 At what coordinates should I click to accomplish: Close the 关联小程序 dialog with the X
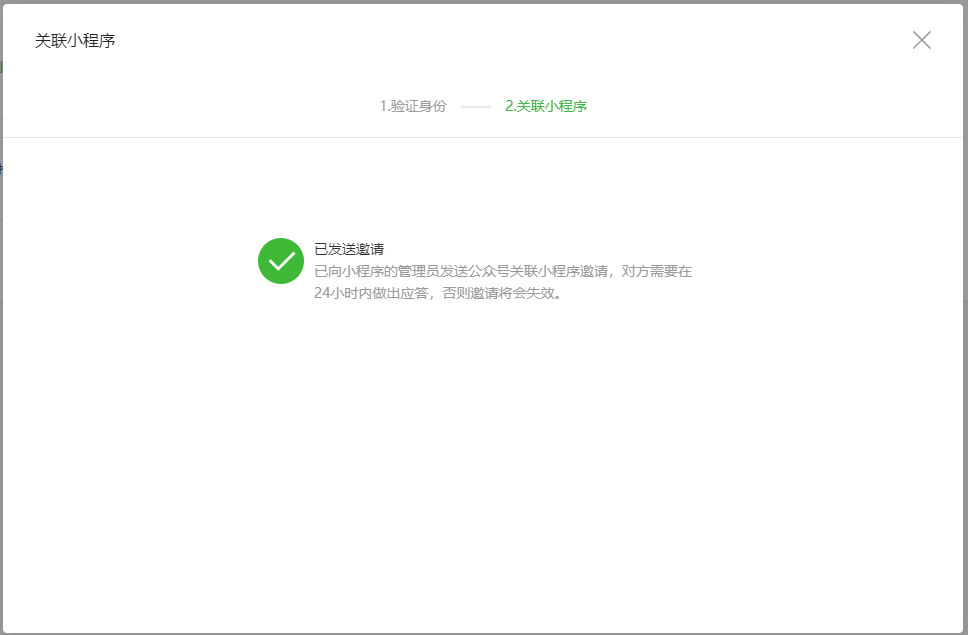coord(921,40)
